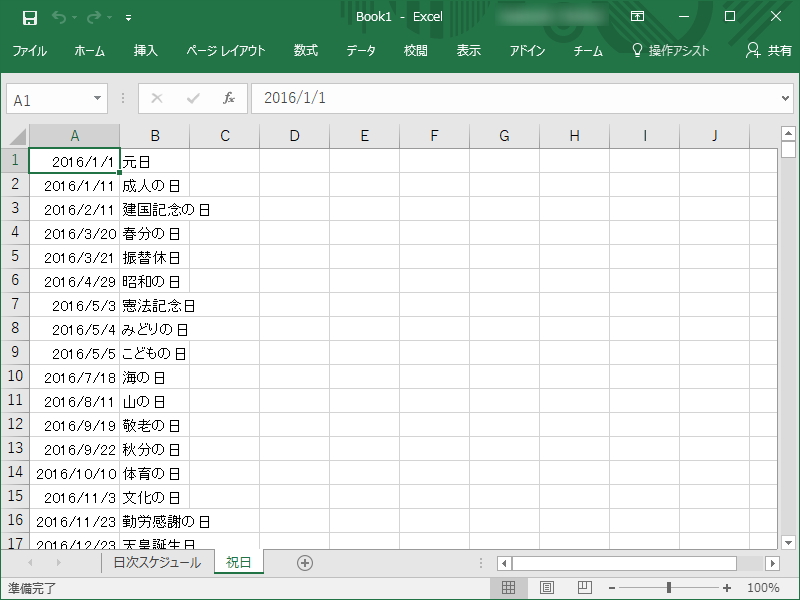Viewport: 800px width, 600px height.
Task: Click cell with date 2016/8/11
Action: (74, 401)
